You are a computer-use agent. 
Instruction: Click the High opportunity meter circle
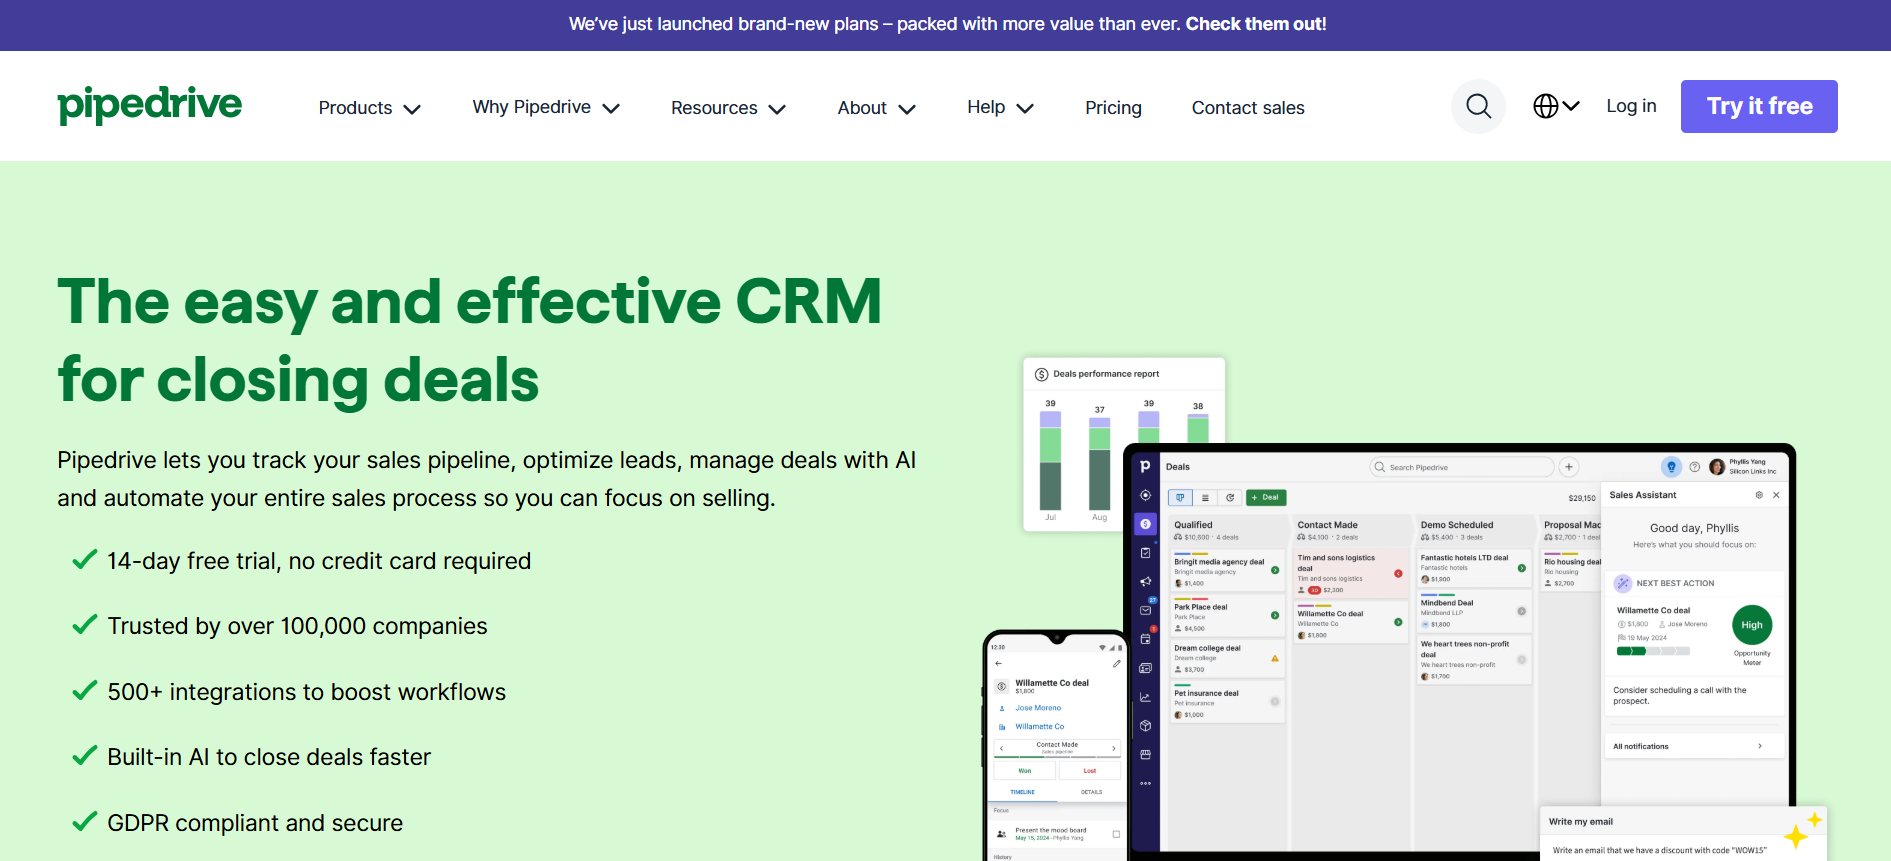click(x=1752, y=625)
